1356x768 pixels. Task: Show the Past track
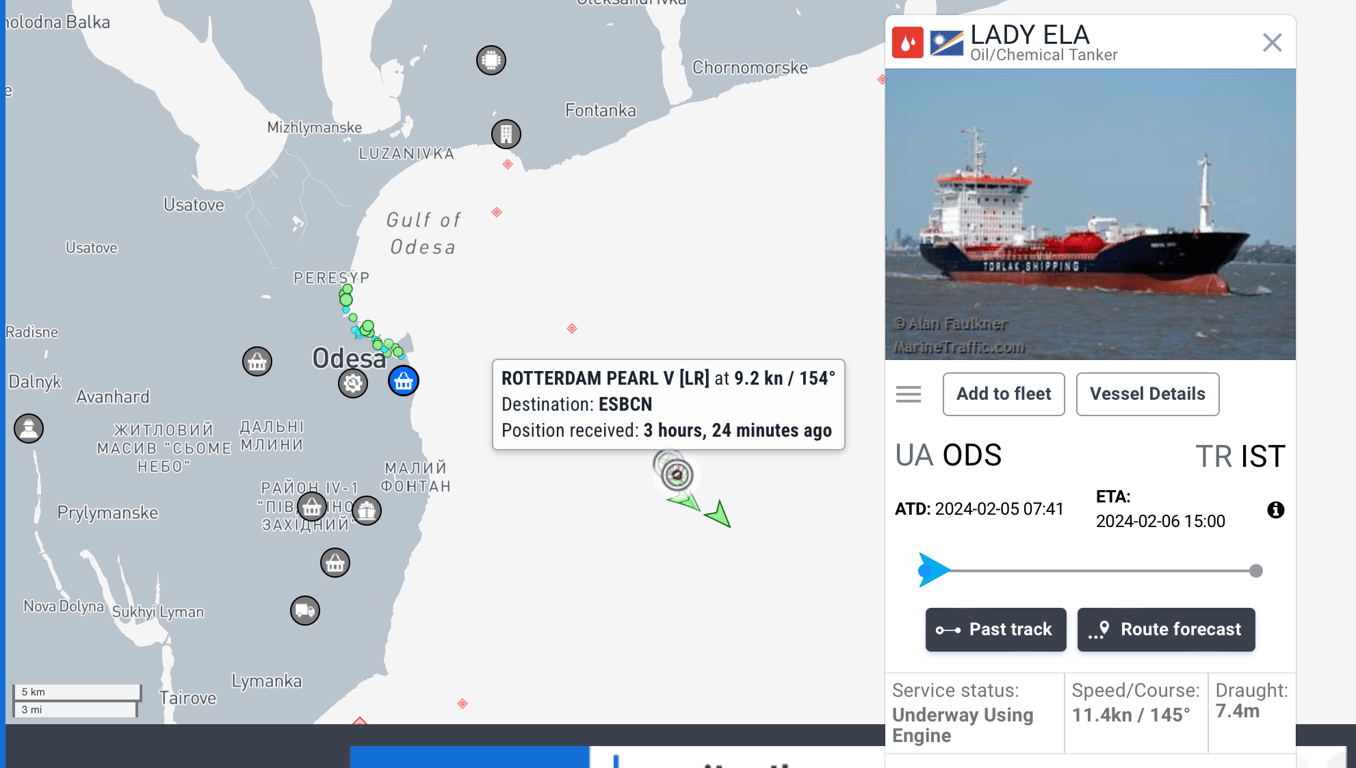pyautogui.click(x=995, y=630)
